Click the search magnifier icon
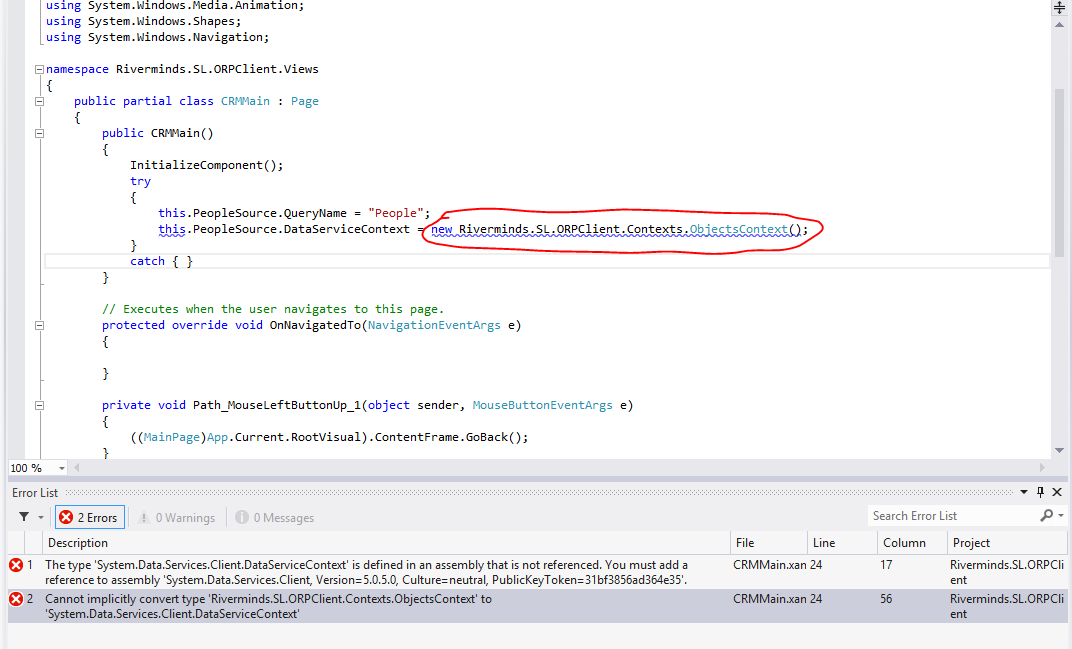Screen dimensions: 1072x649 click(x=1047, y=516)
